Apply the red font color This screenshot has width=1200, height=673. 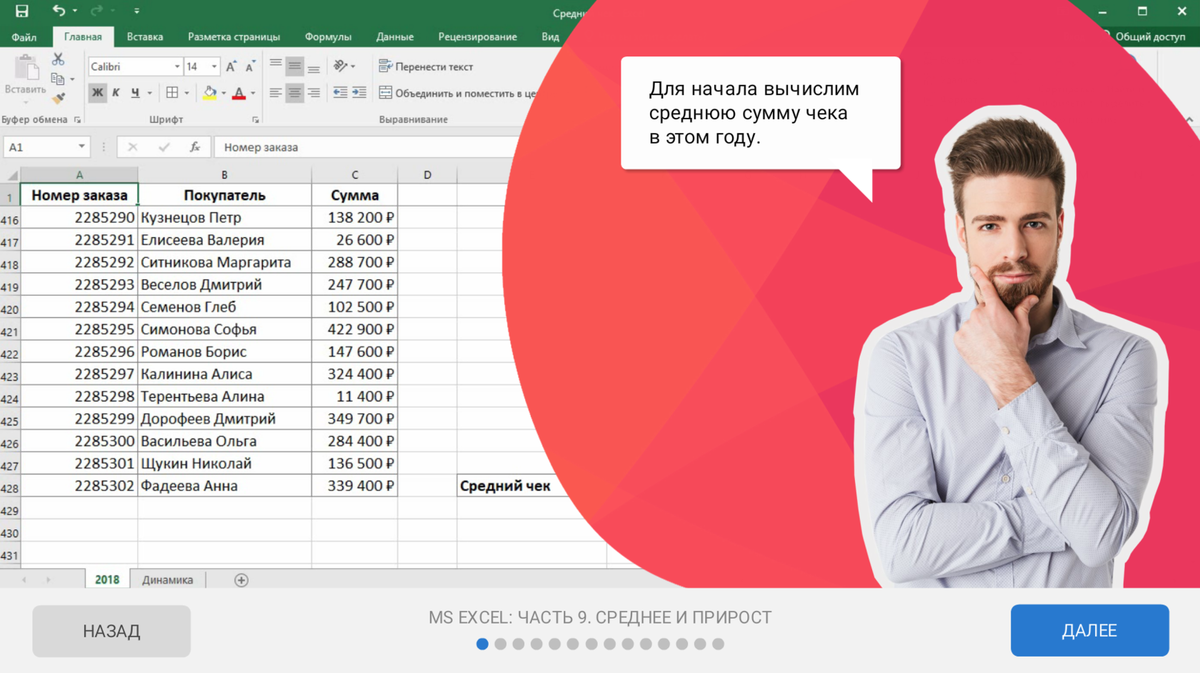pos(239,93)
